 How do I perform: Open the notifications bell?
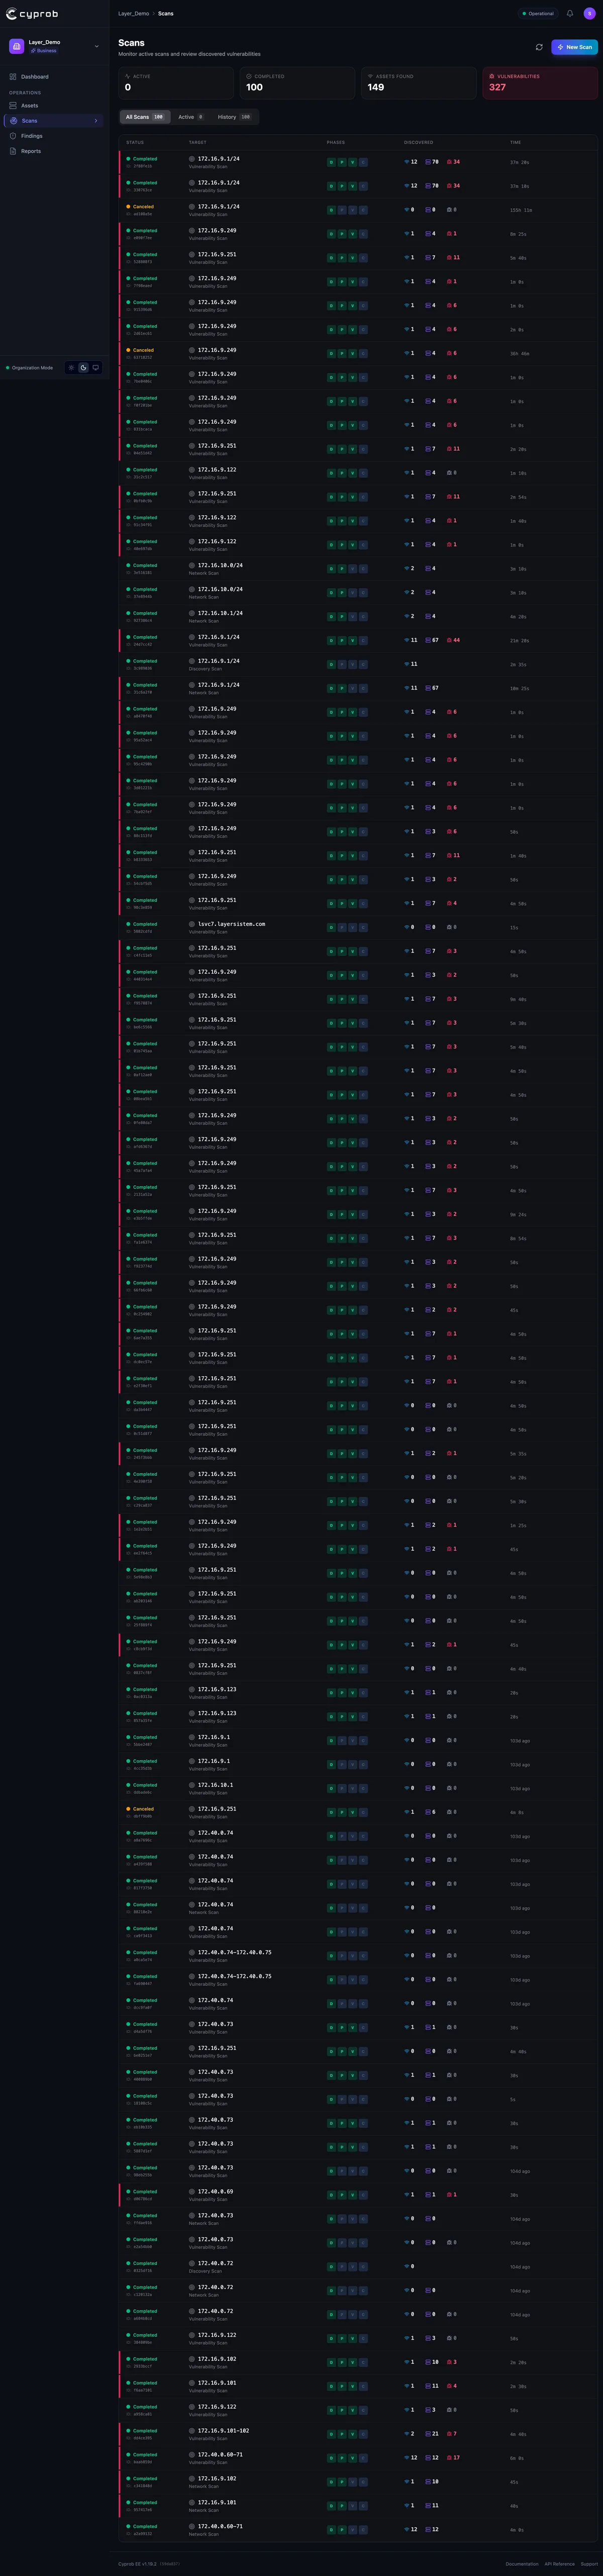570,14
